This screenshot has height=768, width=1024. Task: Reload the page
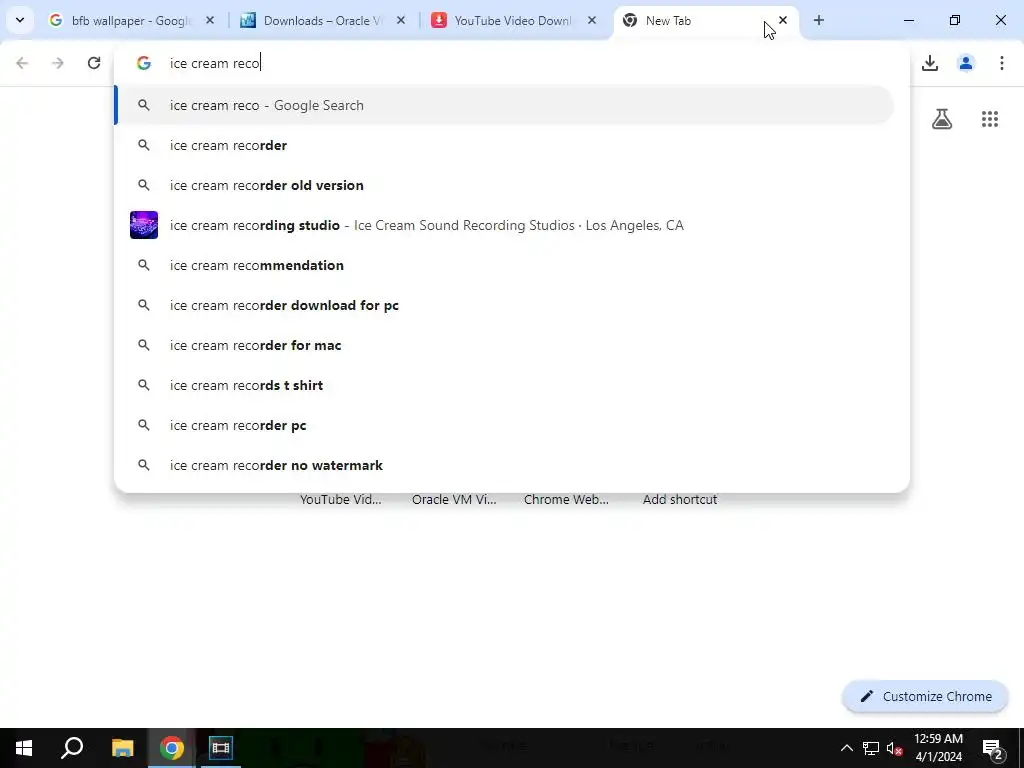[94, 63]
